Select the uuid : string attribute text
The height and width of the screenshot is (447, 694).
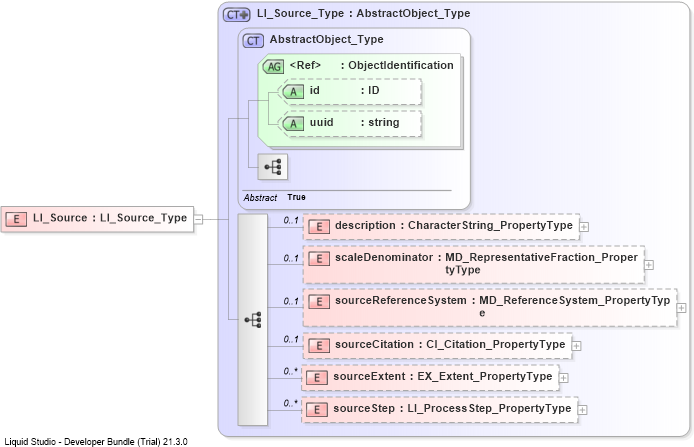[354, 123]
